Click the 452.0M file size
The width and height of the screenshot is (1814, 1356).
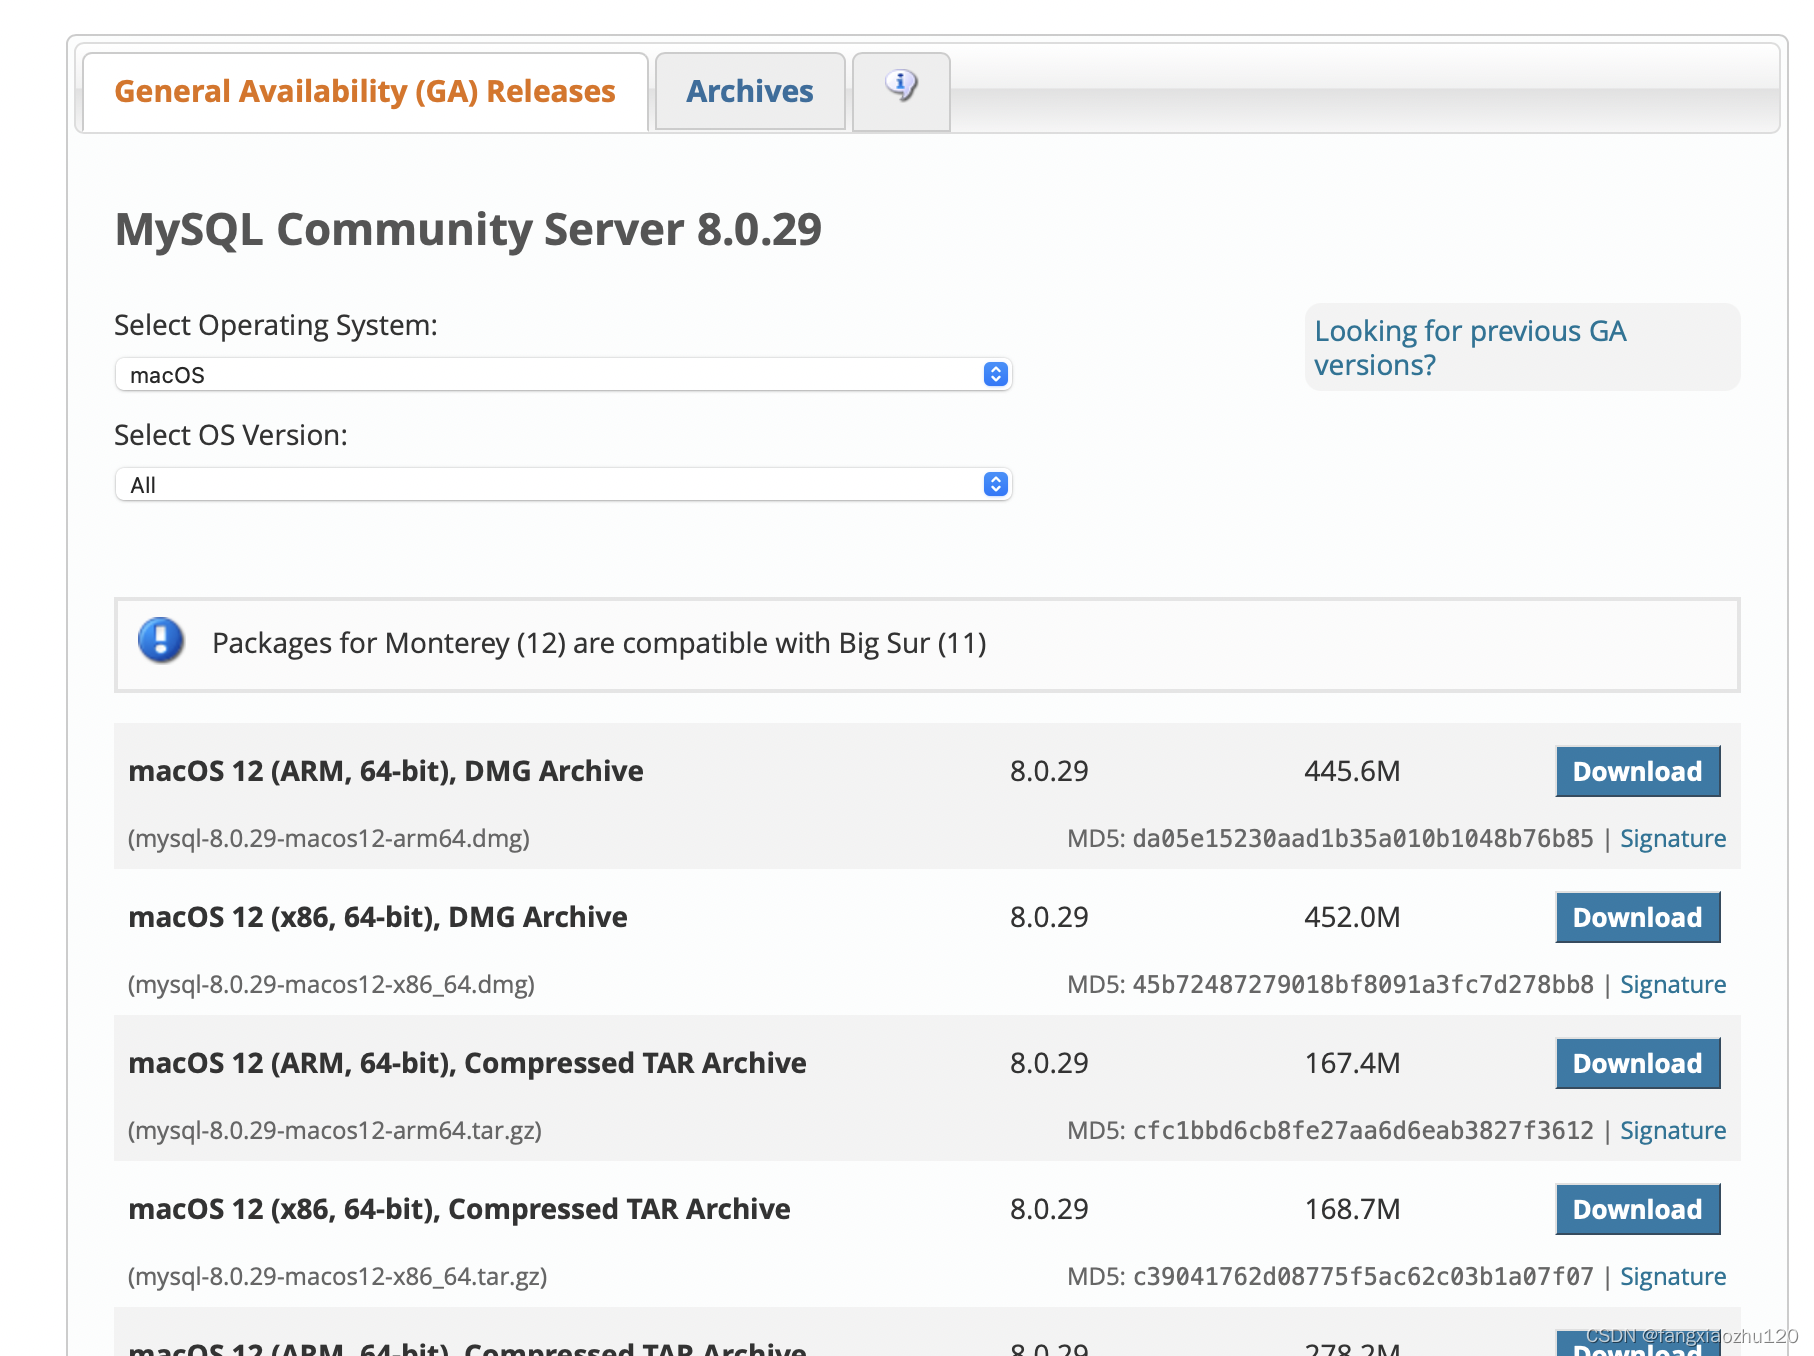point(1352,917)
